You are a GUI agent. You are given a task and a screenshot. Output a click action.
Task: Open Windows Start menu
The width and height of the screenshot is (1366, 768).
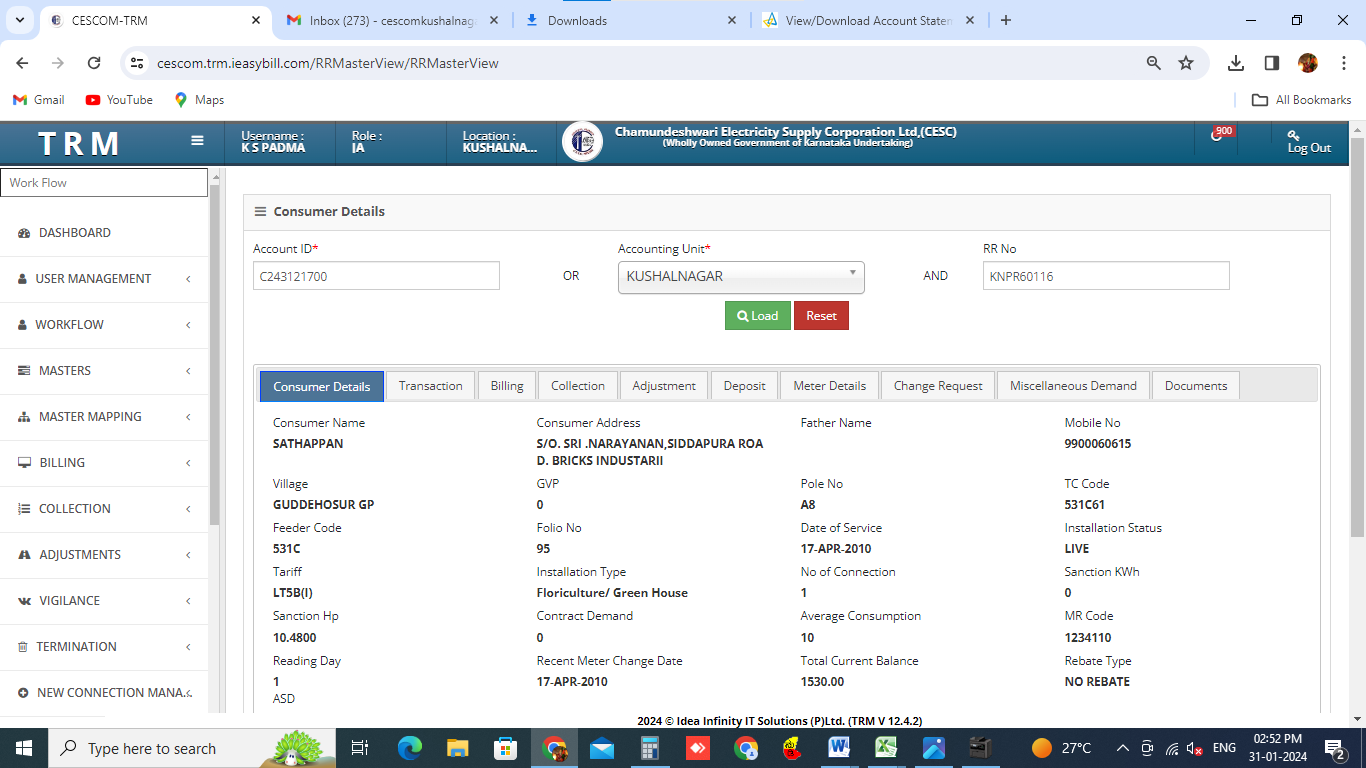tap(23, 748)
